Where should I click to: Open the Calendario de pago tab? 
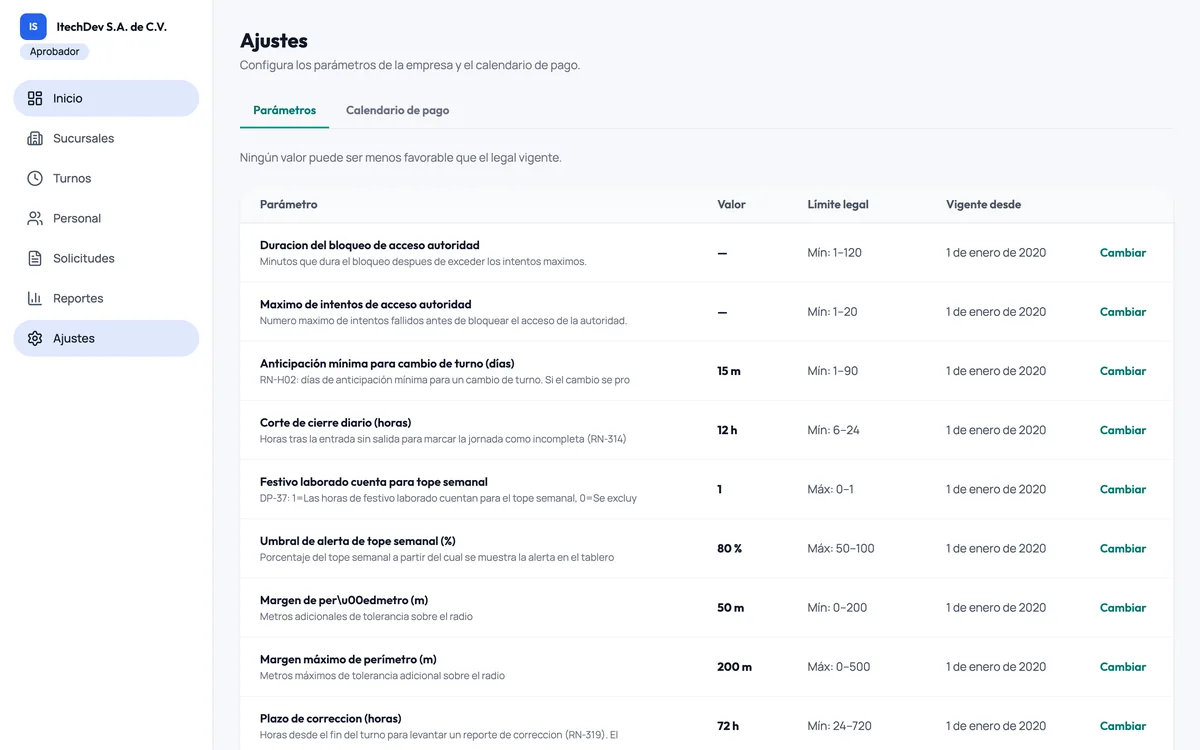(397, 110)
